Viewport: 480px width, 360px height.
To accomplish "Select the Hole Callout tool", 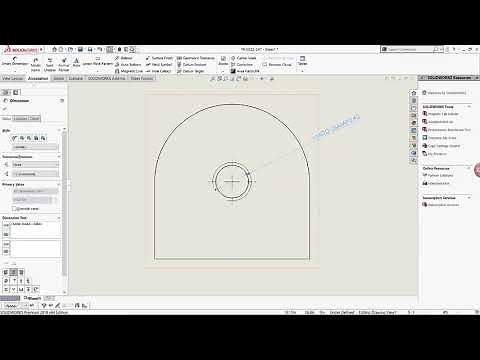I will (x=159, y=71).
